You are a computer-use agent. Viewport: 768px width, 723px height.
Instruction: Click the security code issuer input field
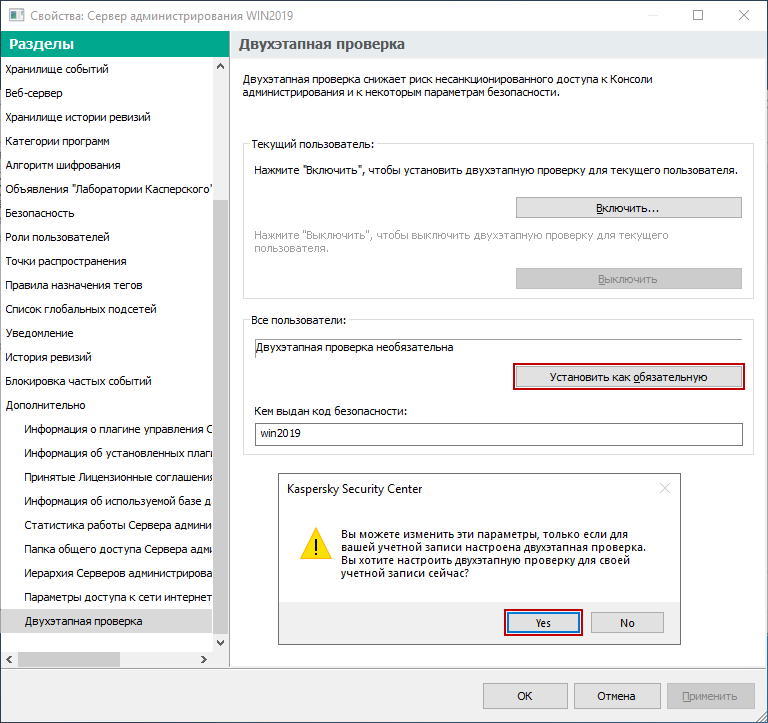pos(499,434)
